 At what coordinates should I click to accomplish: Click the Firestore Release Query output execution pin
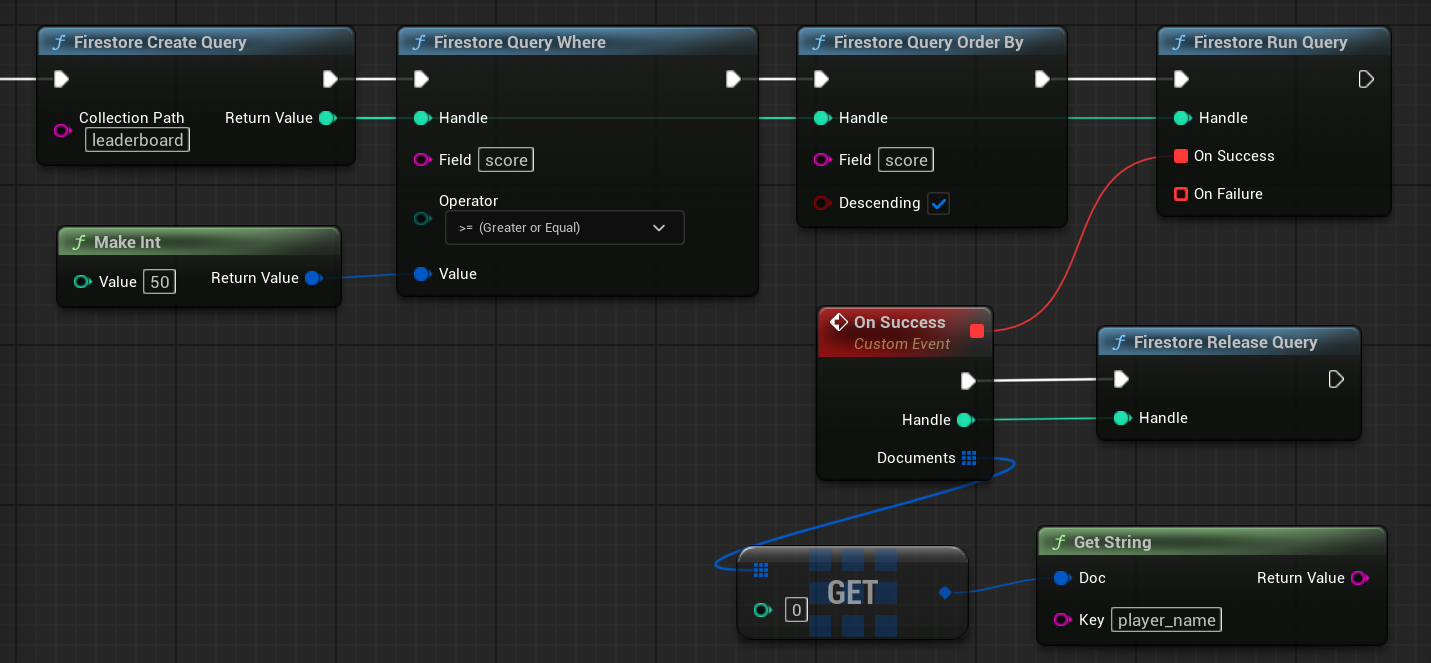1336,379
